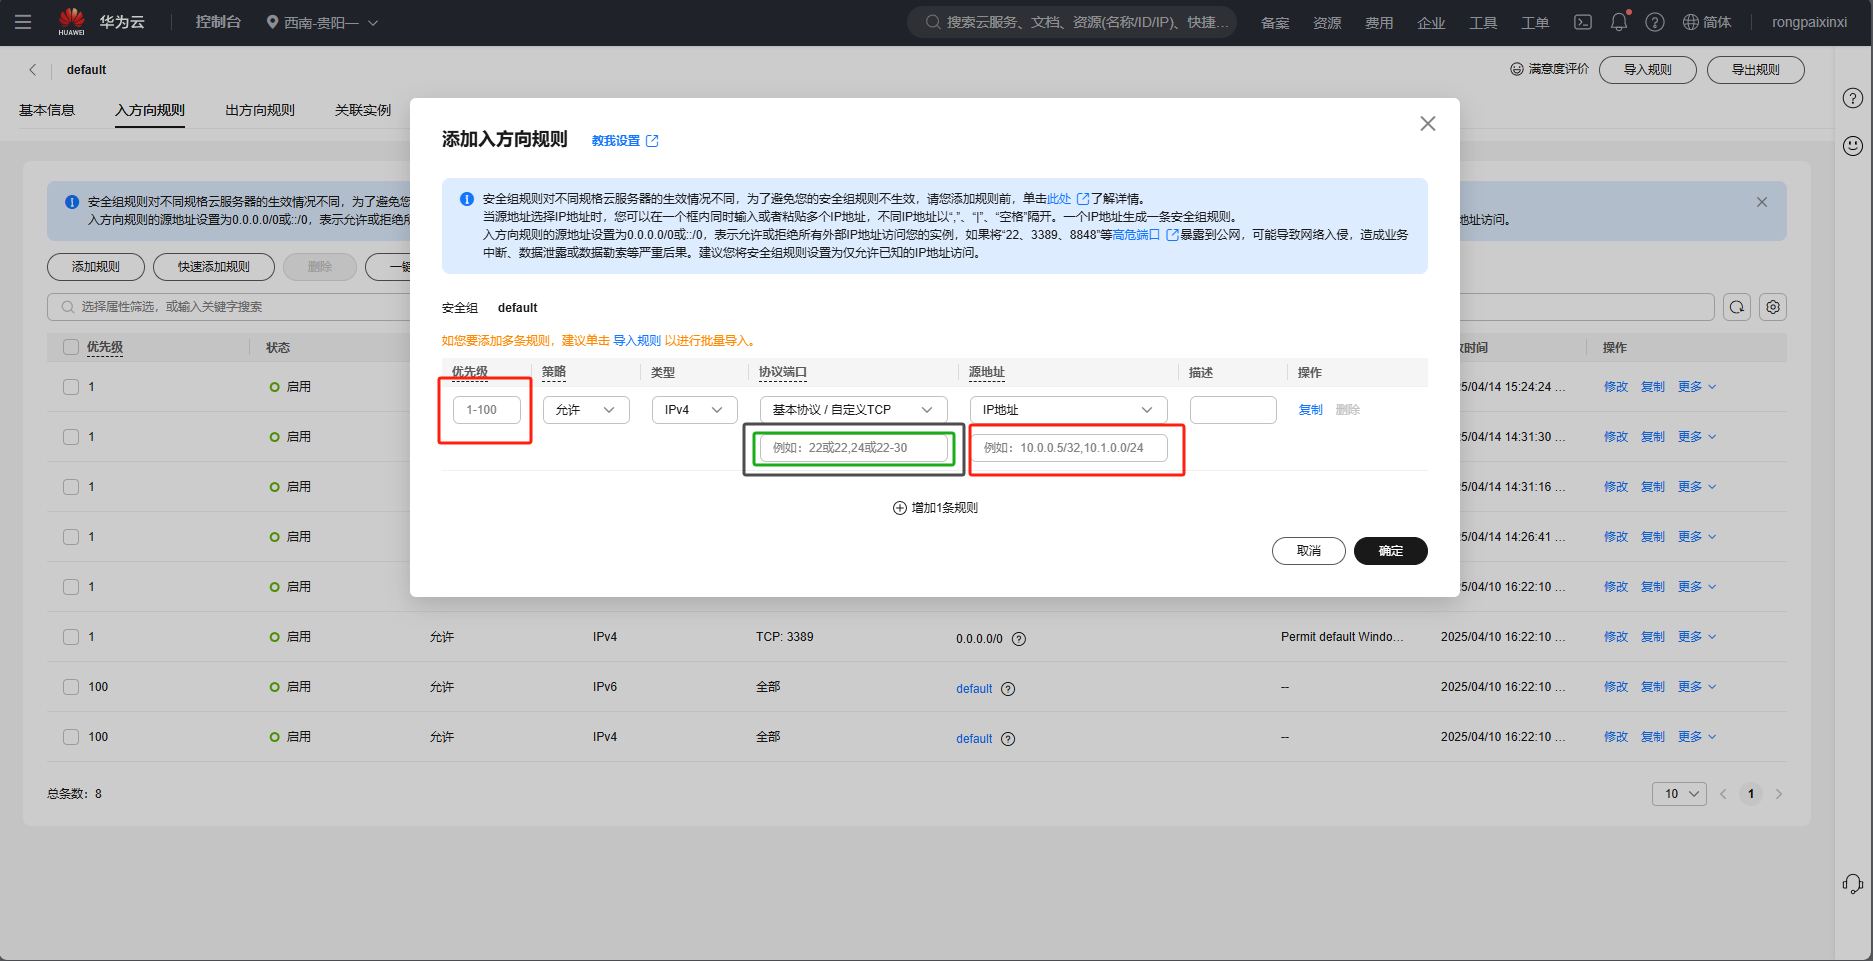Click the 导入规则 button
Viewport: 1873px width, 961px height.
pos(1648,70)
